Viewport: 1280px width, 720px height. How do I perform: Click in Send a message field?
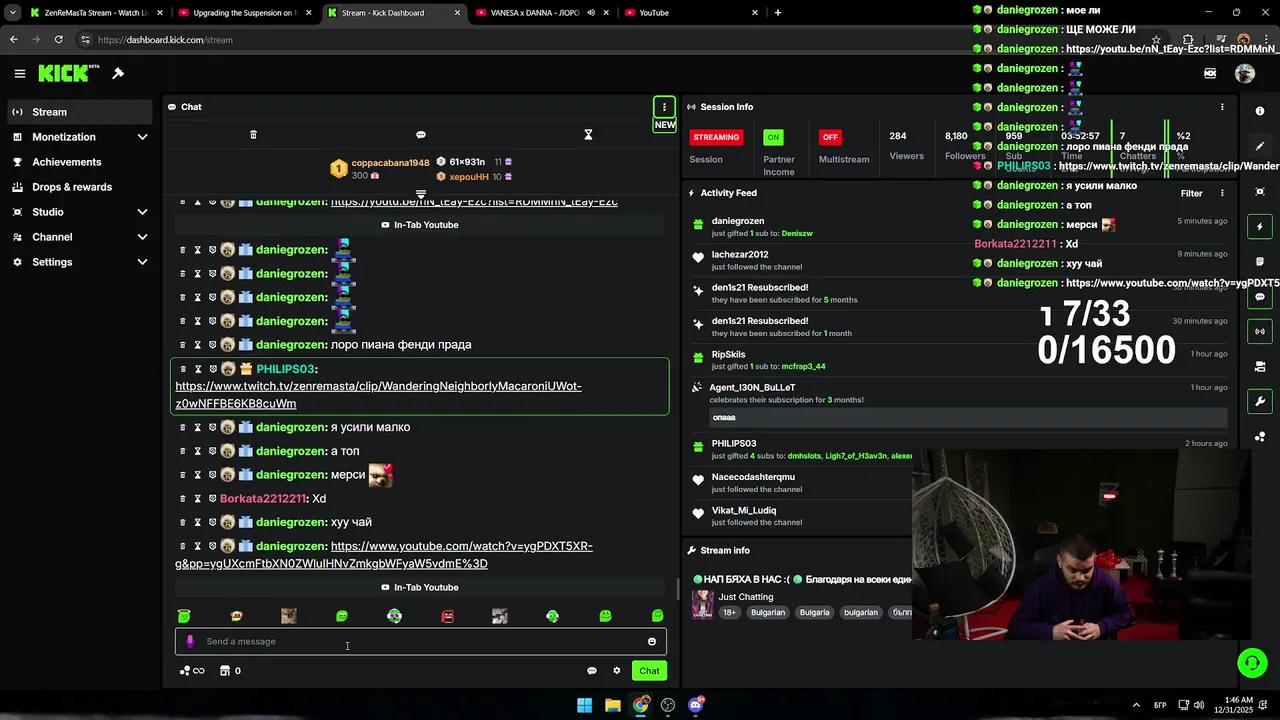[x=420, y=642]
